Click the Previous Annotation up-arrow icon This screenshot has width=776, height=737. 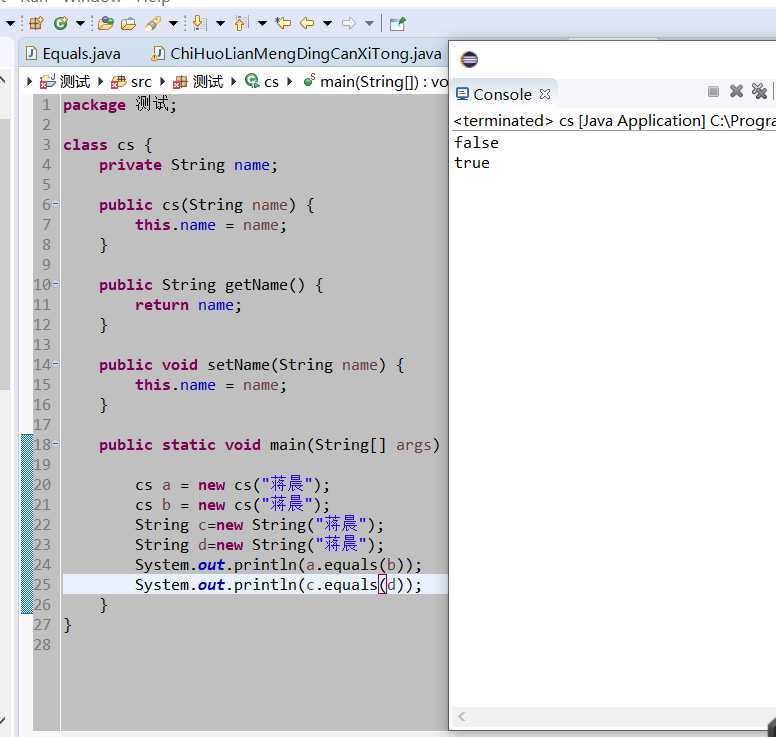tap(241, 23)
